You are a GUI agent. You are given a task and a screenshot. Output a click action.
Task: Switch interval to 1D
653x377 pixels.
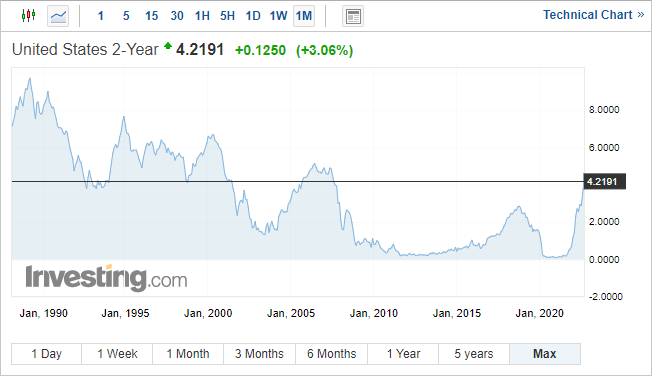253,16
